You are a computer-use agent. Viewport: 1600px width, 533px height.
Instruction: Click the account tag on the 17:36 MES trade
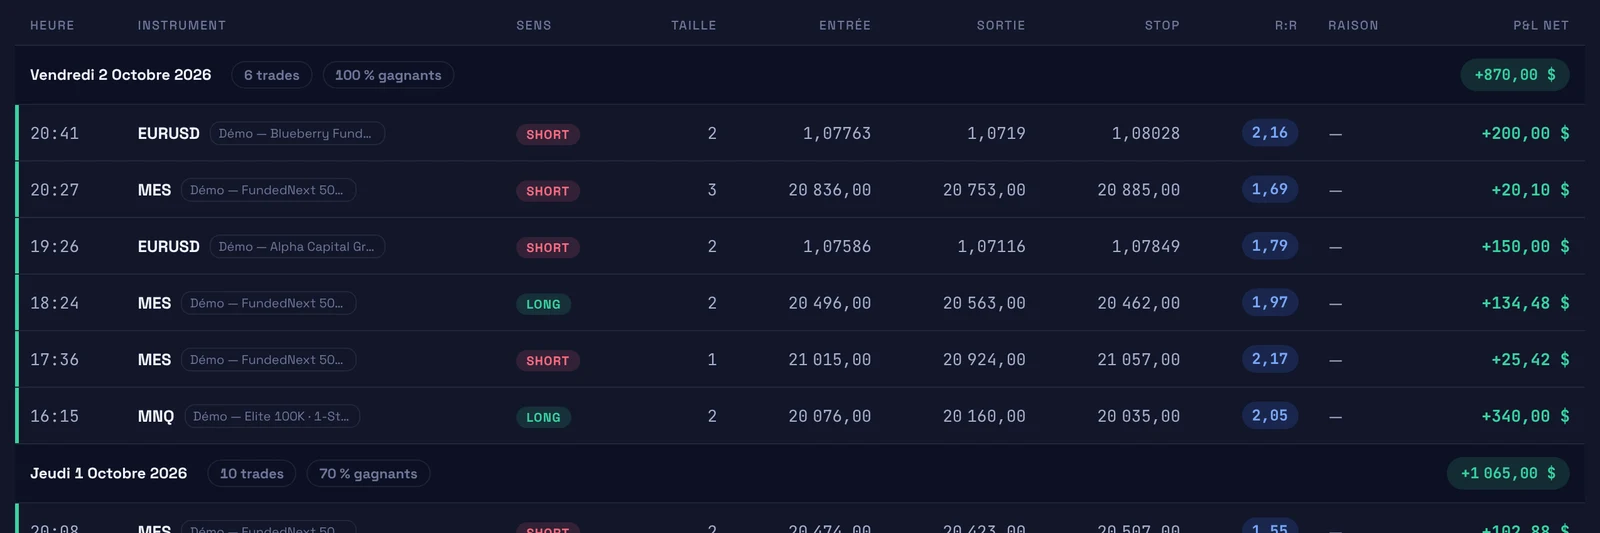pyautogui.click(x=268, y=359)
